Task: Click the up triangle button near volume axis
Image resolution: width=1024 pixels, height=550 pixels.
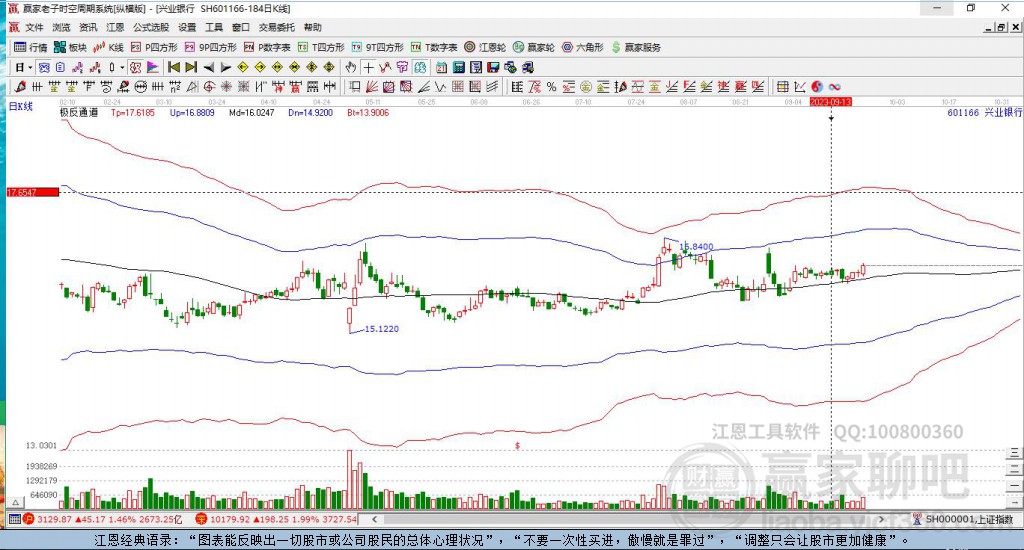Action: [16, 503]
